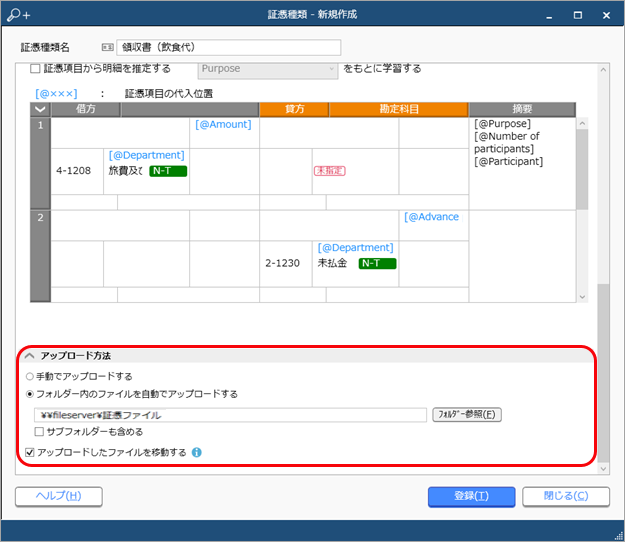Screen dimensions: 625x542
Task: Click the magnifier-plus icon in title bar
Action: (x=18, y=15)
